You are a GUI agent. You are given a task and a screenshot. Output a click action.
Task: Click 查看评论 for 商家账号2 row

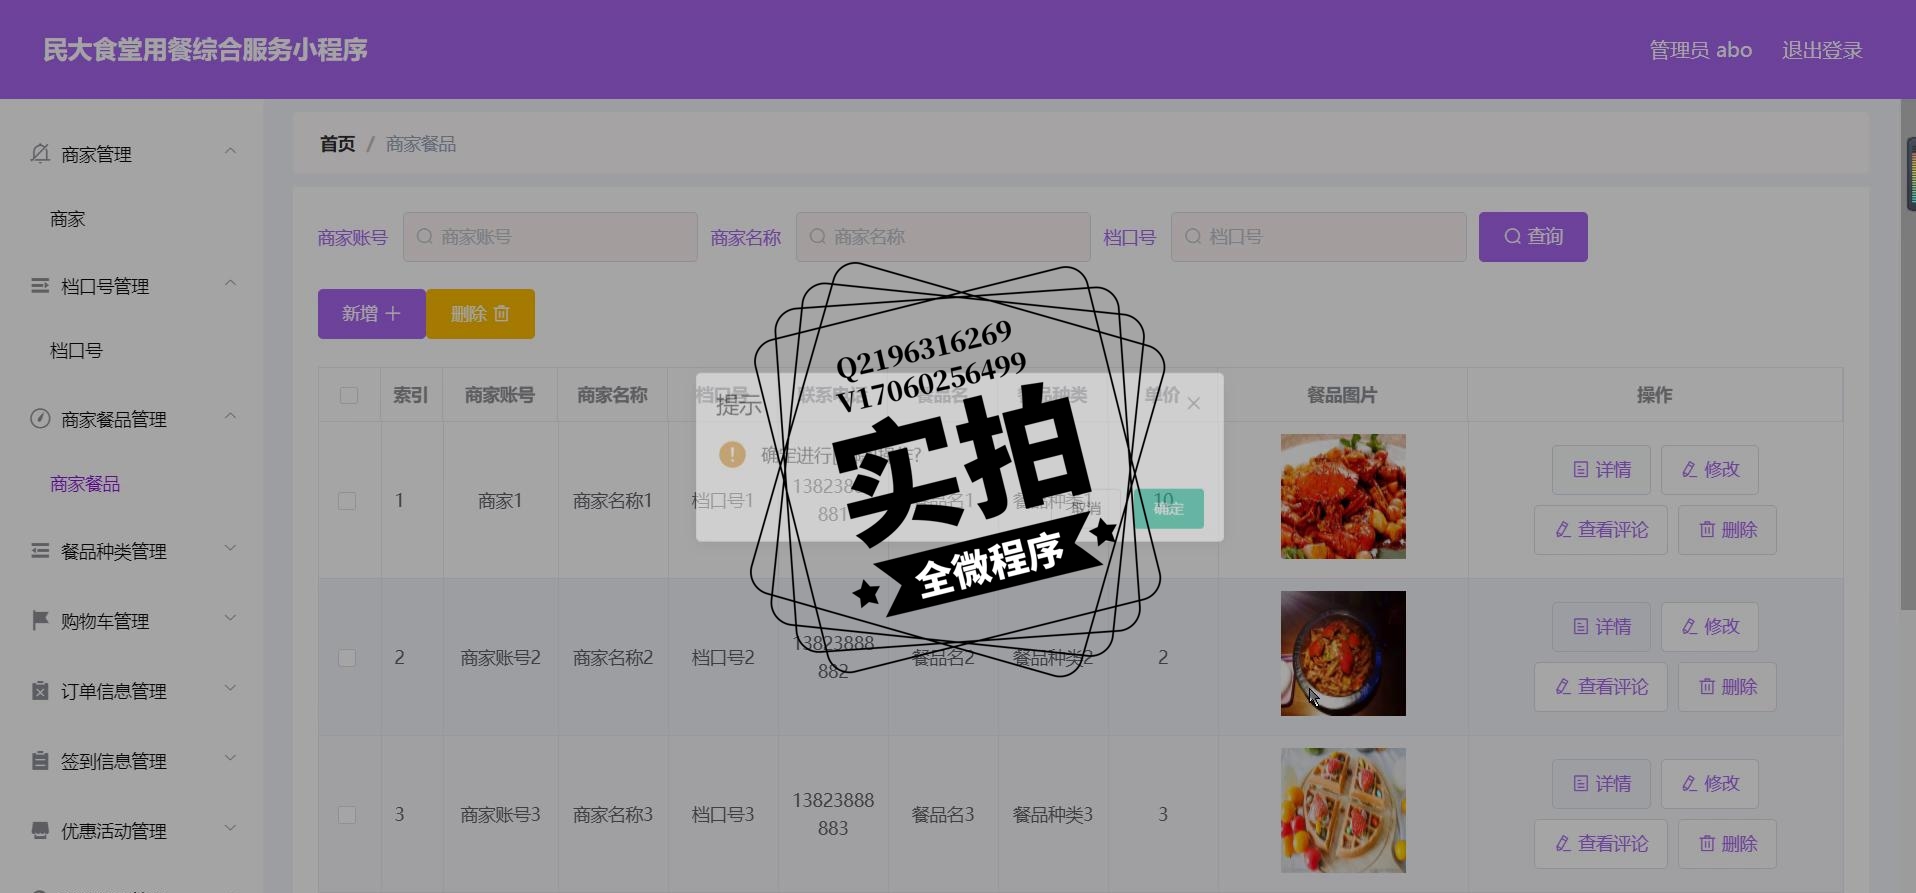[1601, 687]
